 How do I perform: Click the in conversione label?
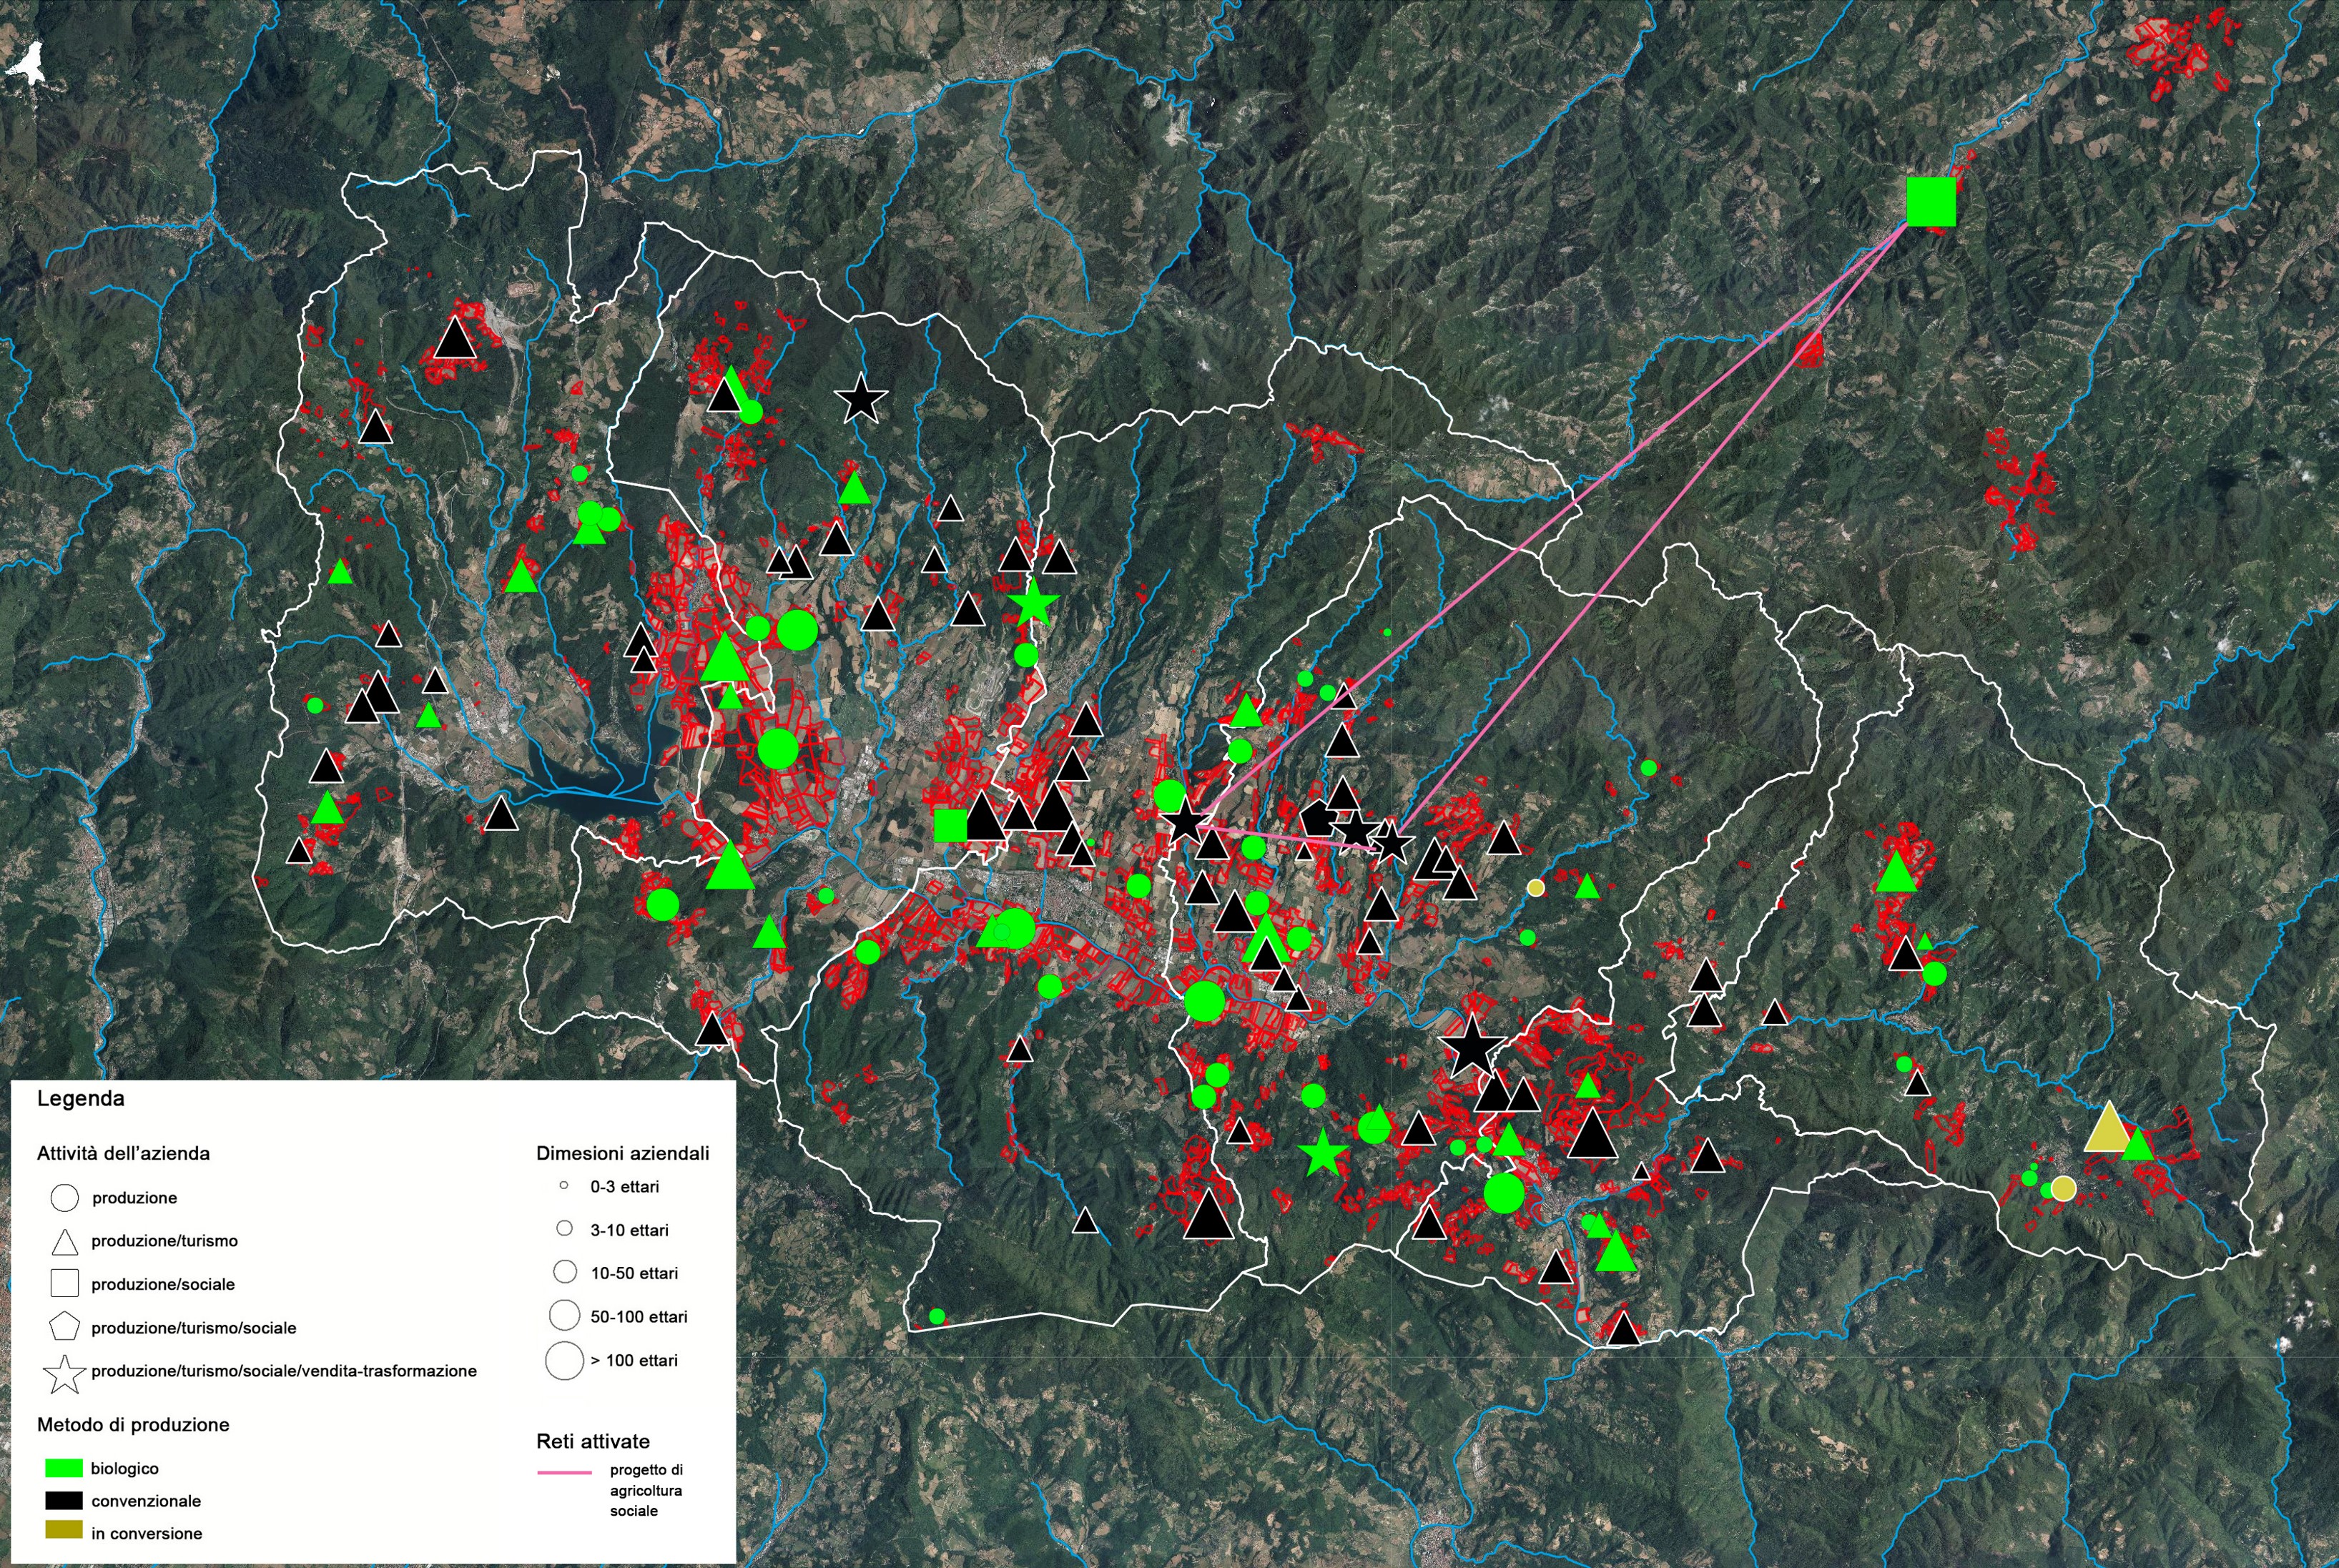point(147,1533)
